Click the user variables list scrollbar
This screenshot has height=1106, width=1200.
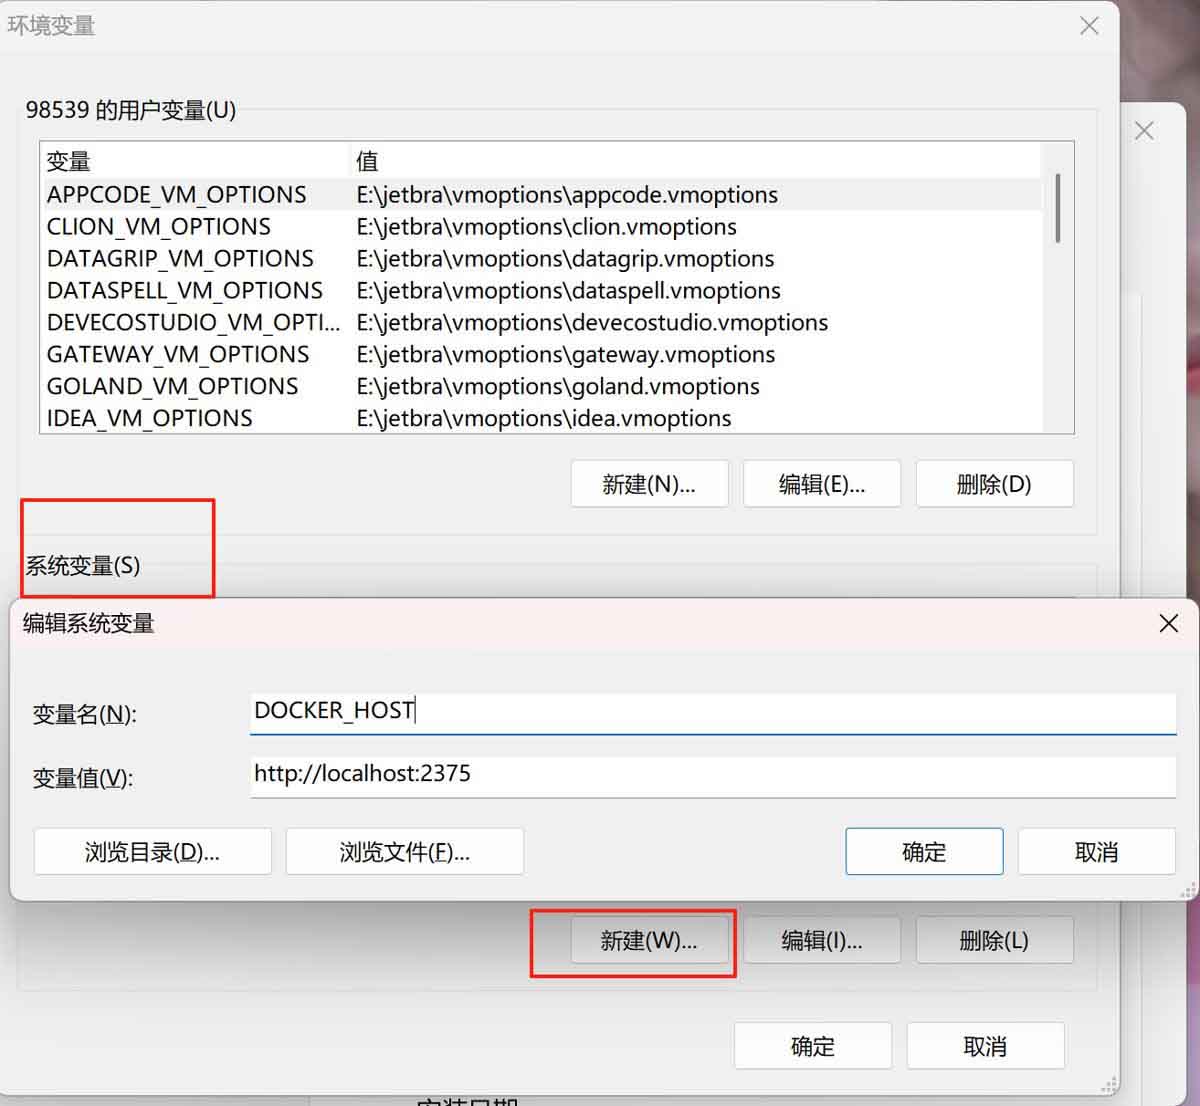(x=1058, y=208)
